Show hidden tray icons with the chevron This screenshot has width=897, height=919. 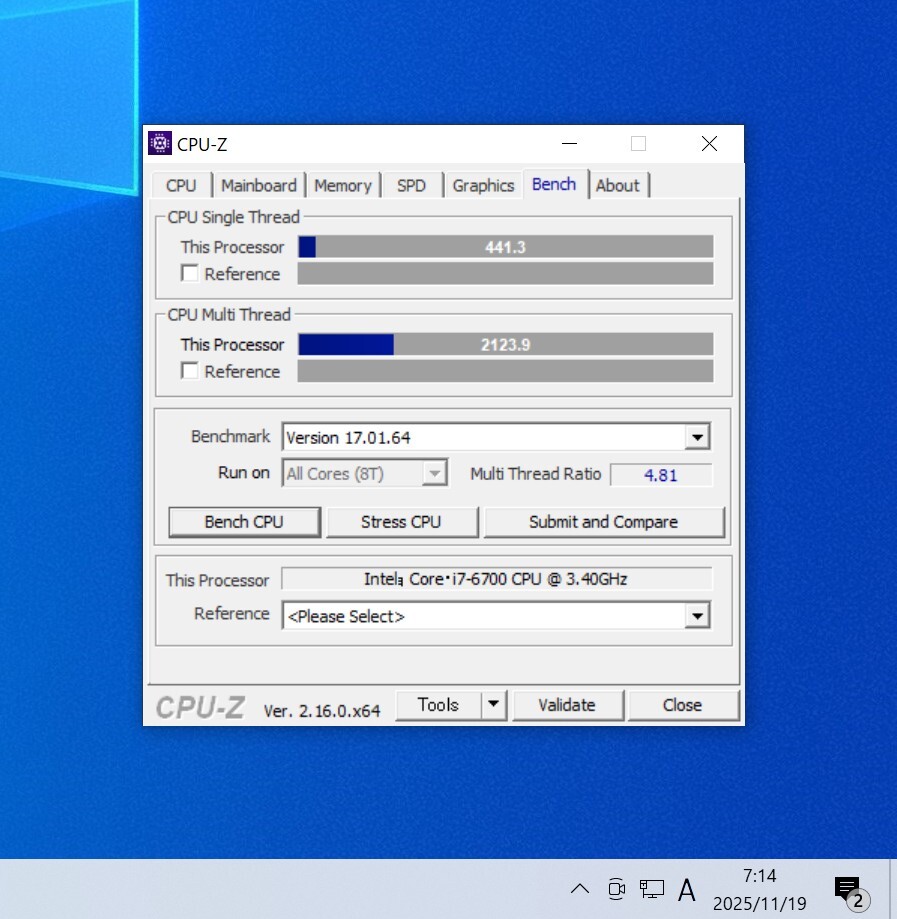[x=579, y=888]
